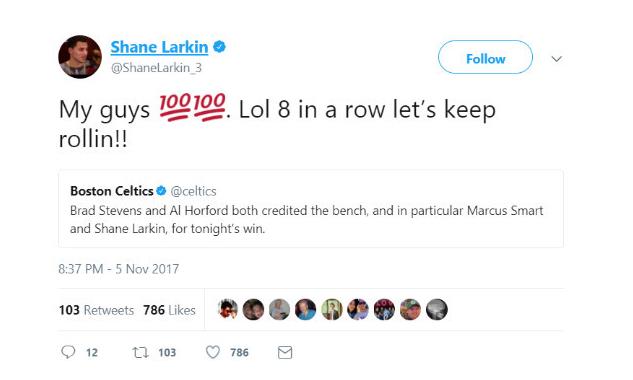Open Shane Larkin's profile avatar

(x=80, y=57)
